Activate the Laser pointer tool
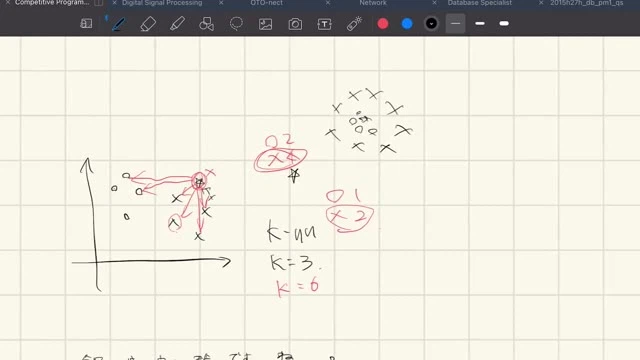Screen dimensions: 640x360 [354, 24]
